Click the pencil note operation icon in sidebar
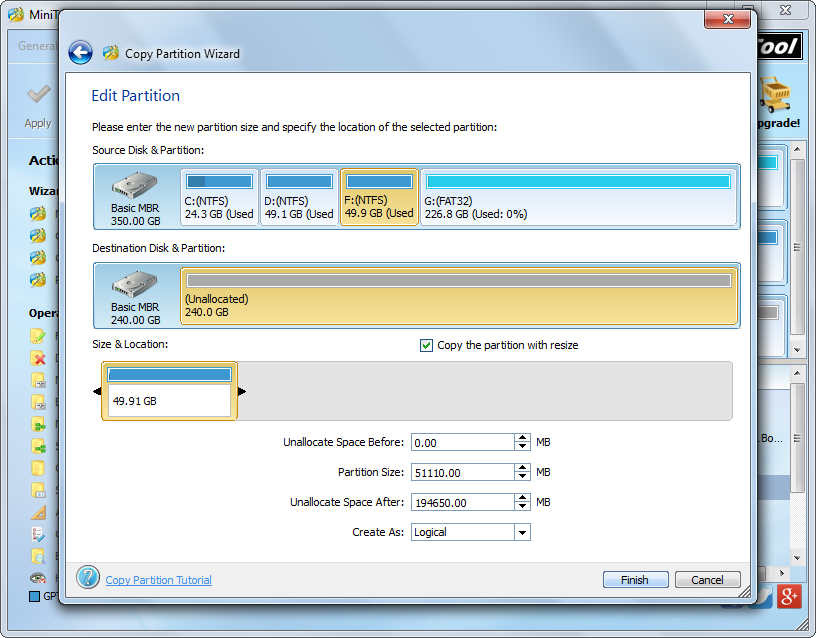The width and height of the screenshot is (816, 638). click(38, 336)
